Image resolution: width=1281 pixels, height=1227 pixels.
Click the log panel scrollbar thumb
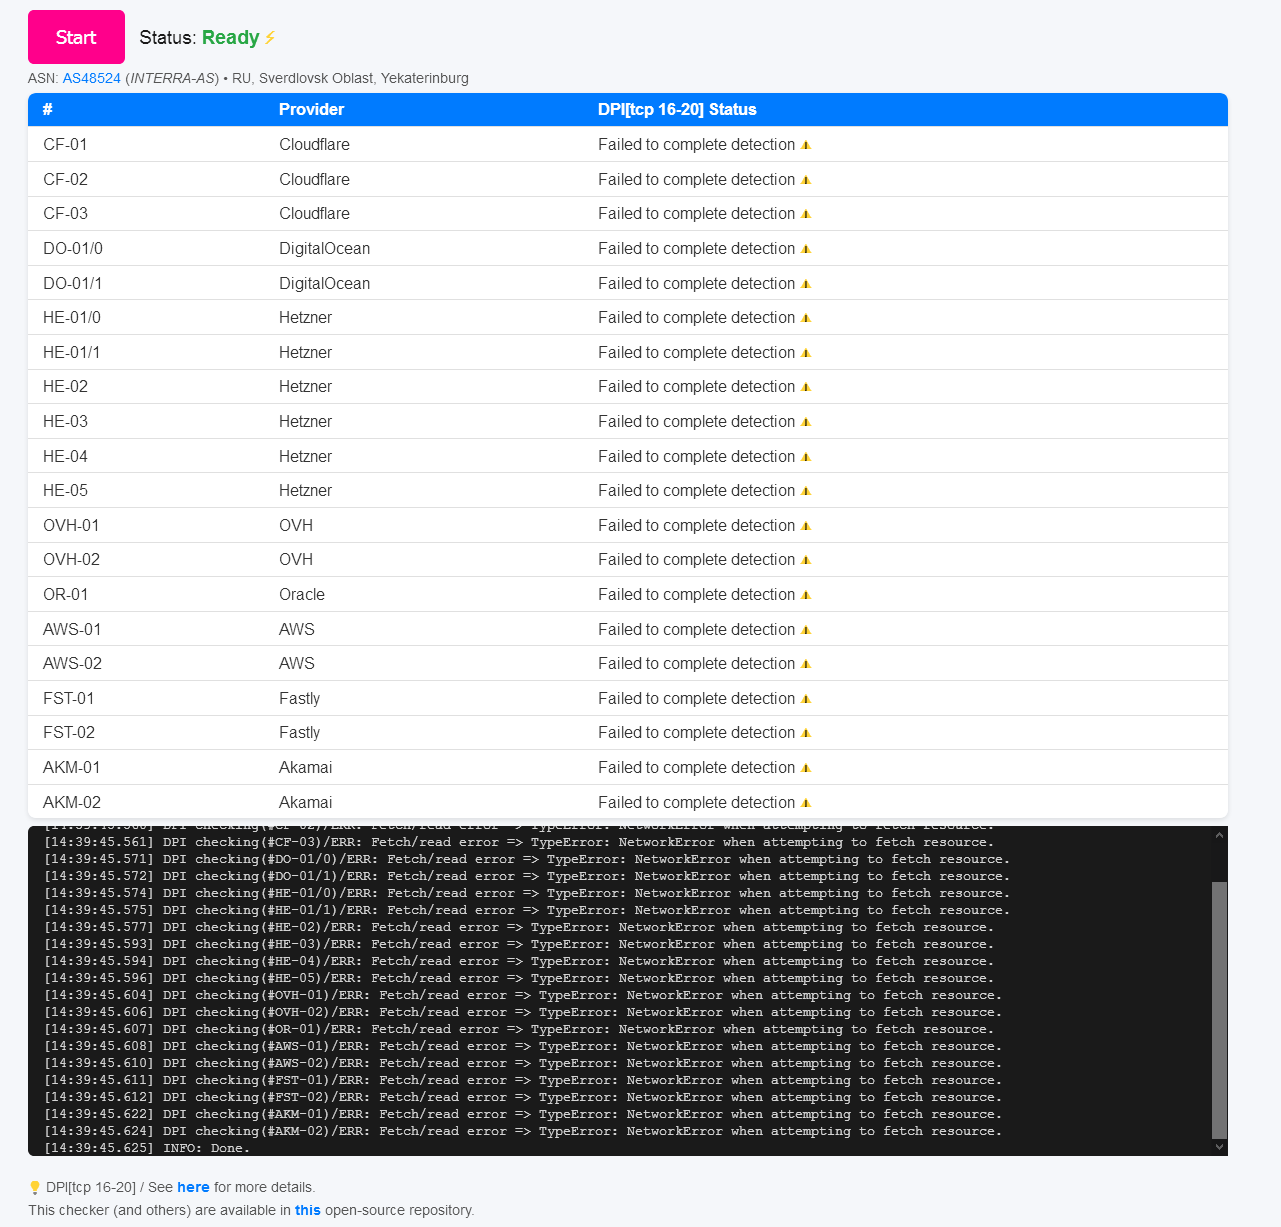(1219, 1010)
